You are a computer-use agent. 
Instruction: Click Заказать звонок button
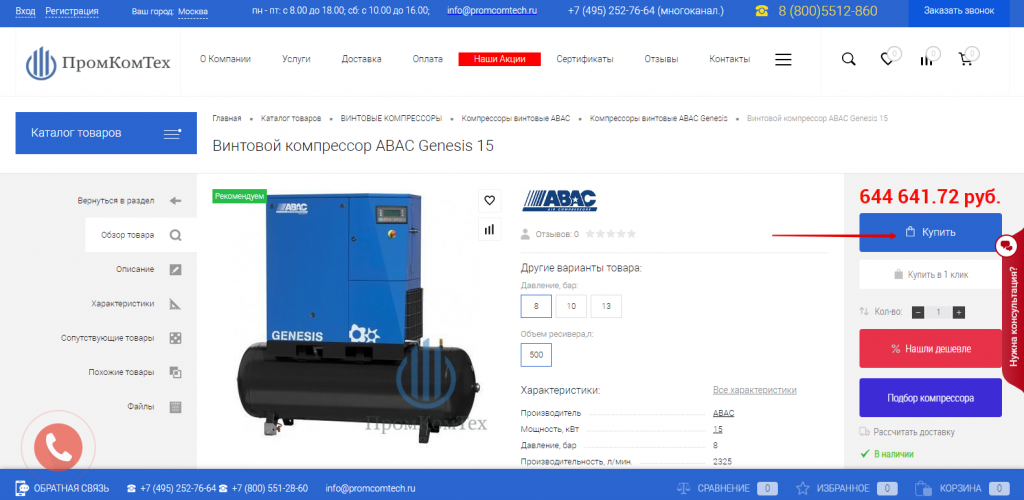click(959, 11)
